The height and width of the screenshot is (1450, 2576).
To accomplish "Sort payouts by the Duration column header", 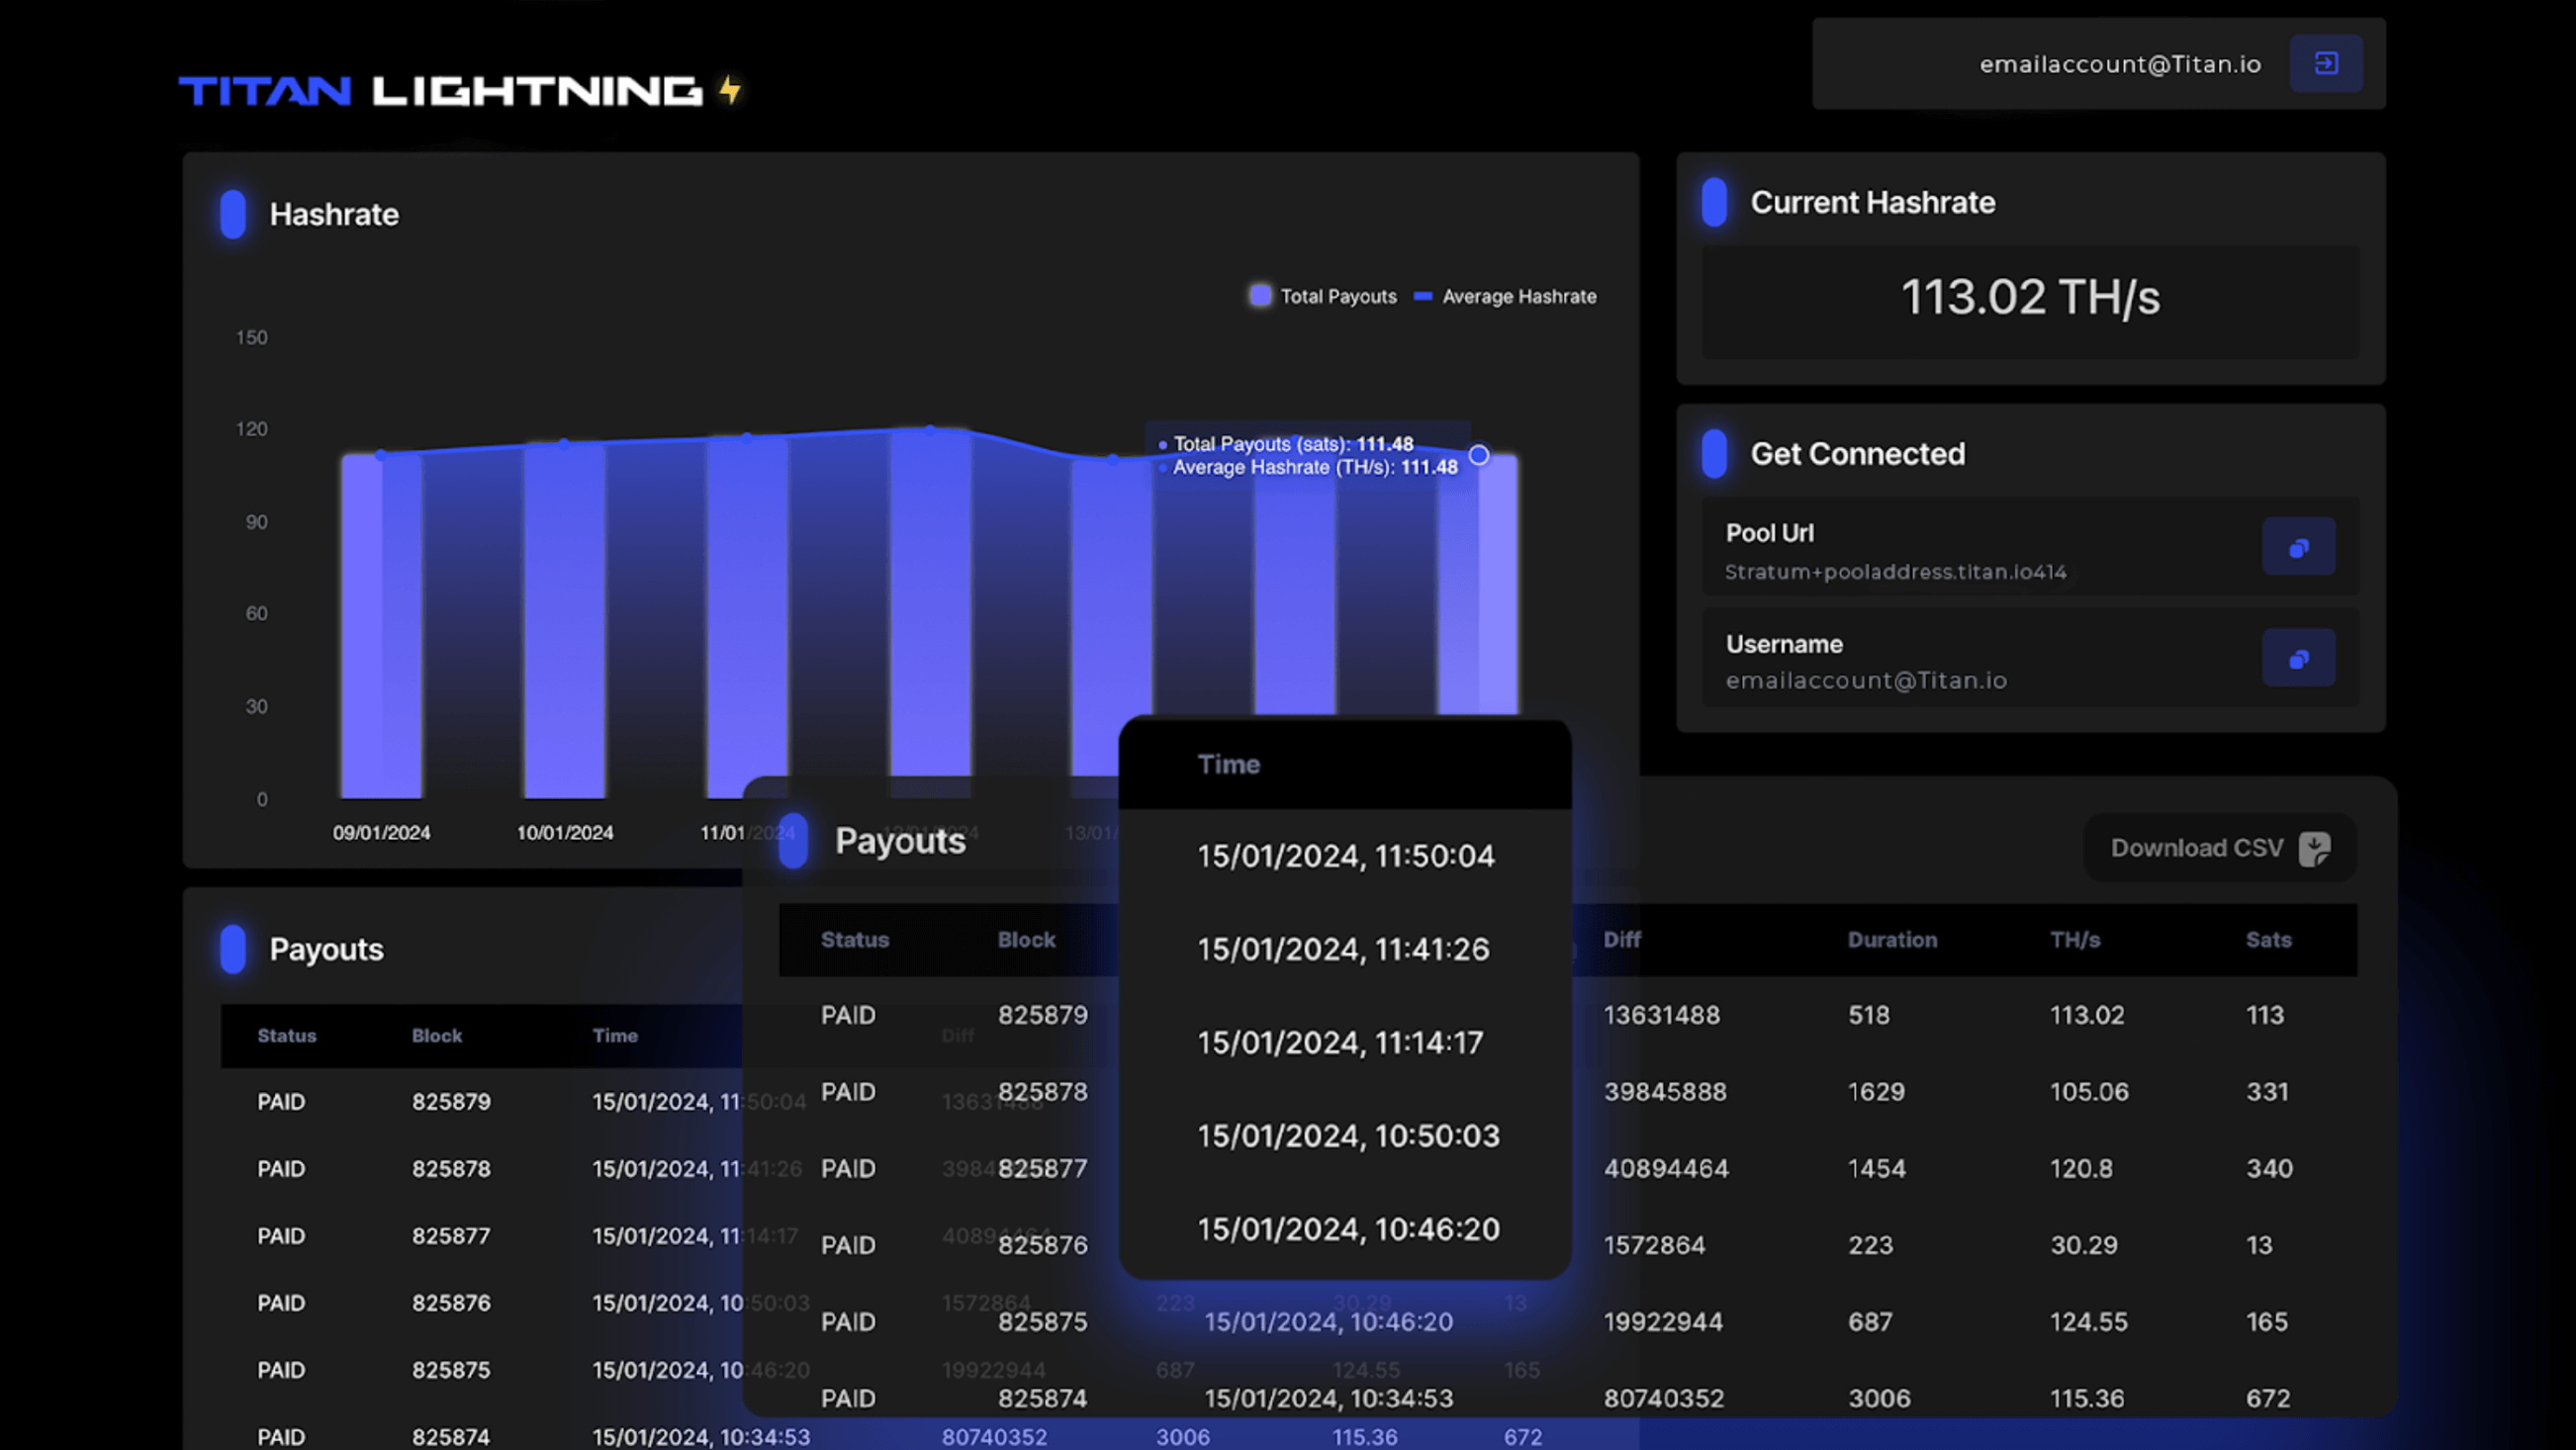I will [x=1892, y=940].
